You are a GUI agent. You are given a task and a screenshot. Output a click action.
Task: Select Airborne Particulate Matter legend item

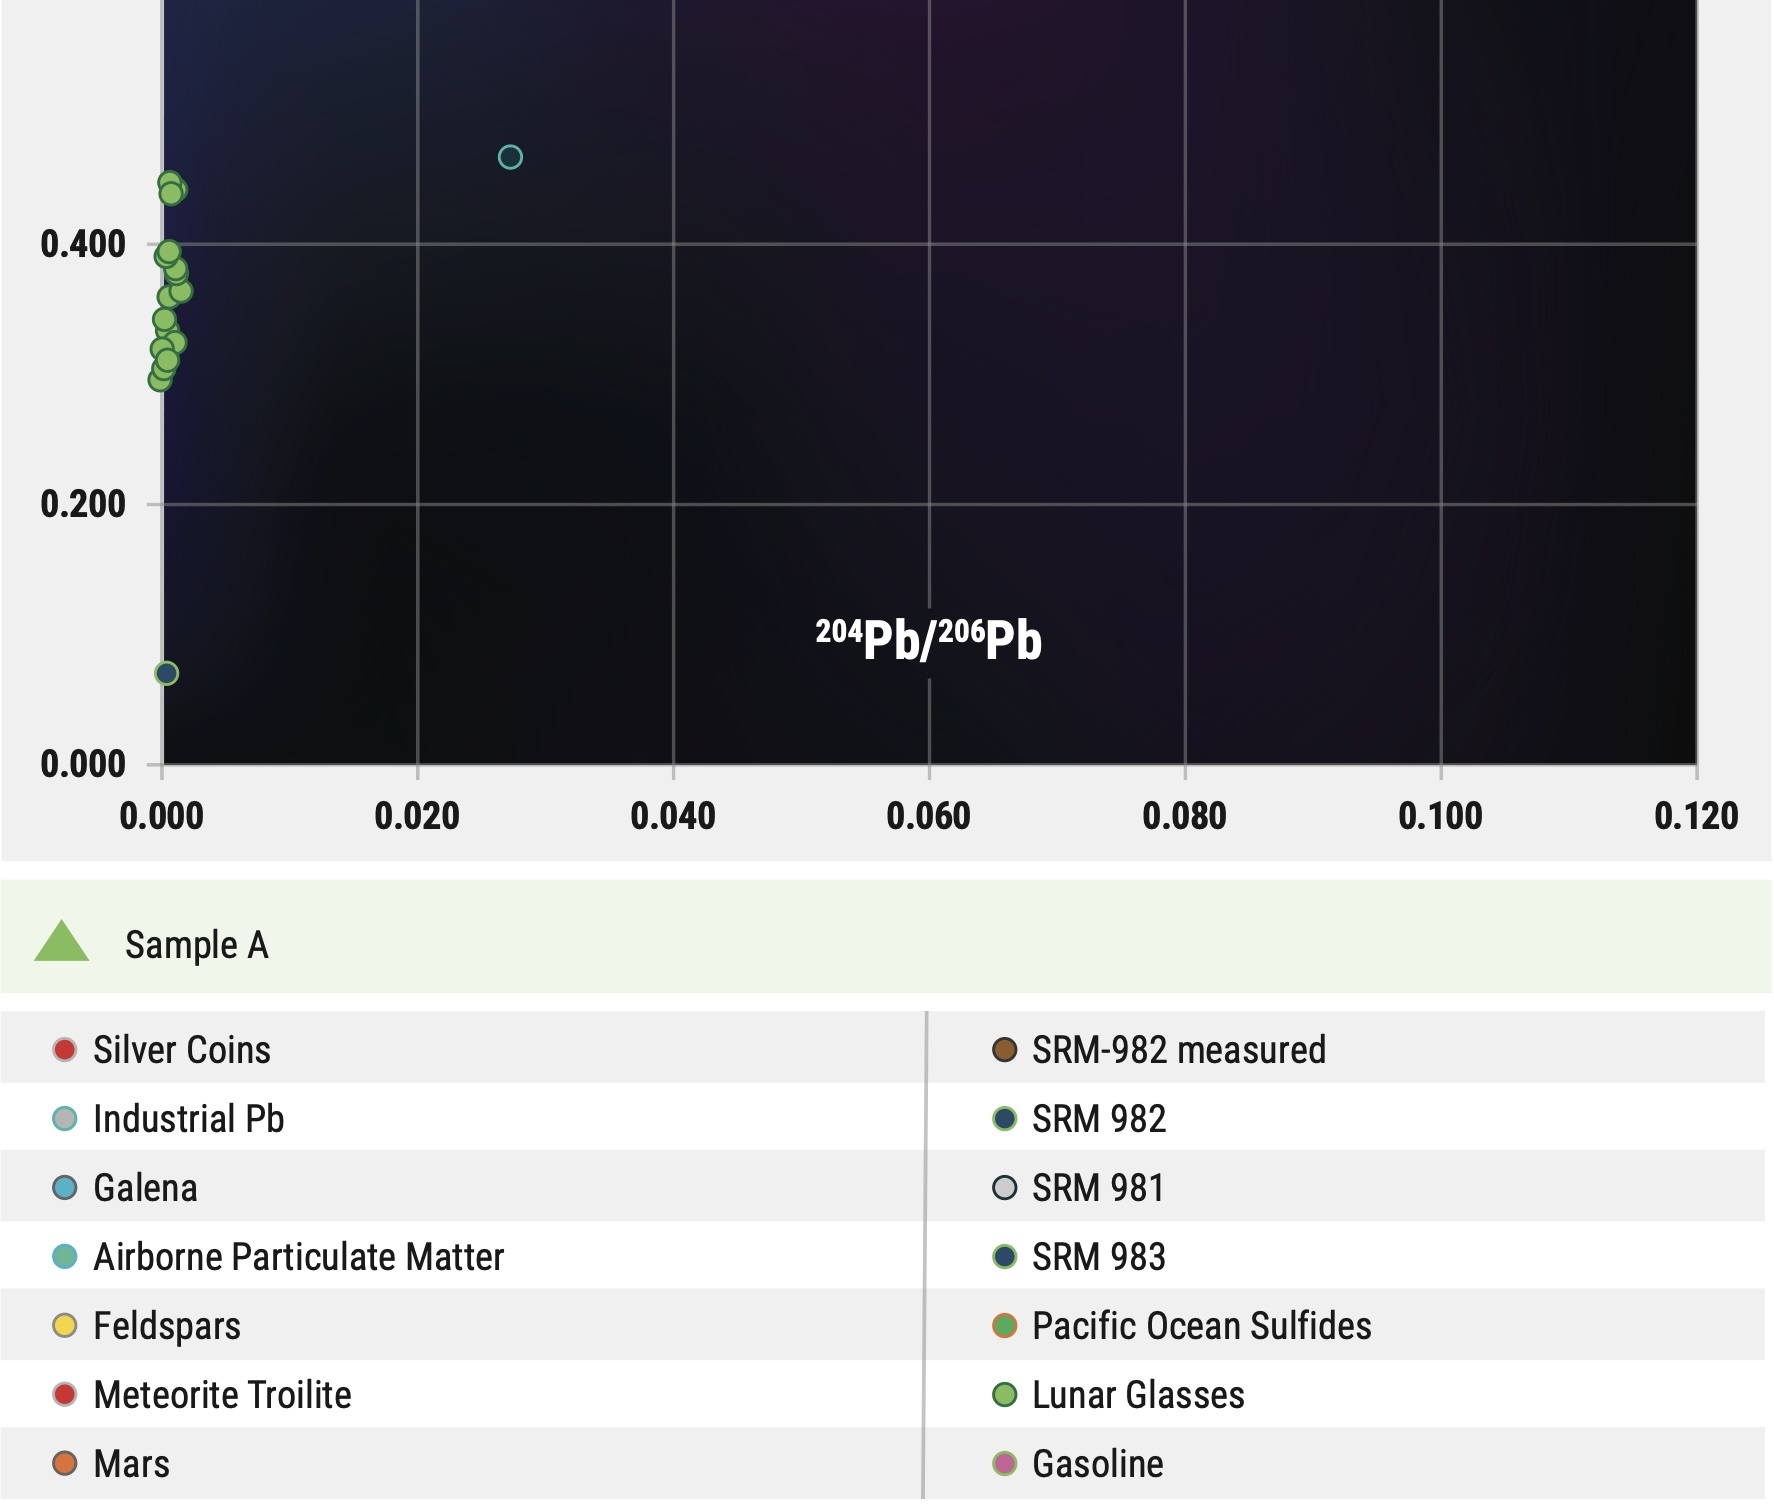tap(298, 1257)
